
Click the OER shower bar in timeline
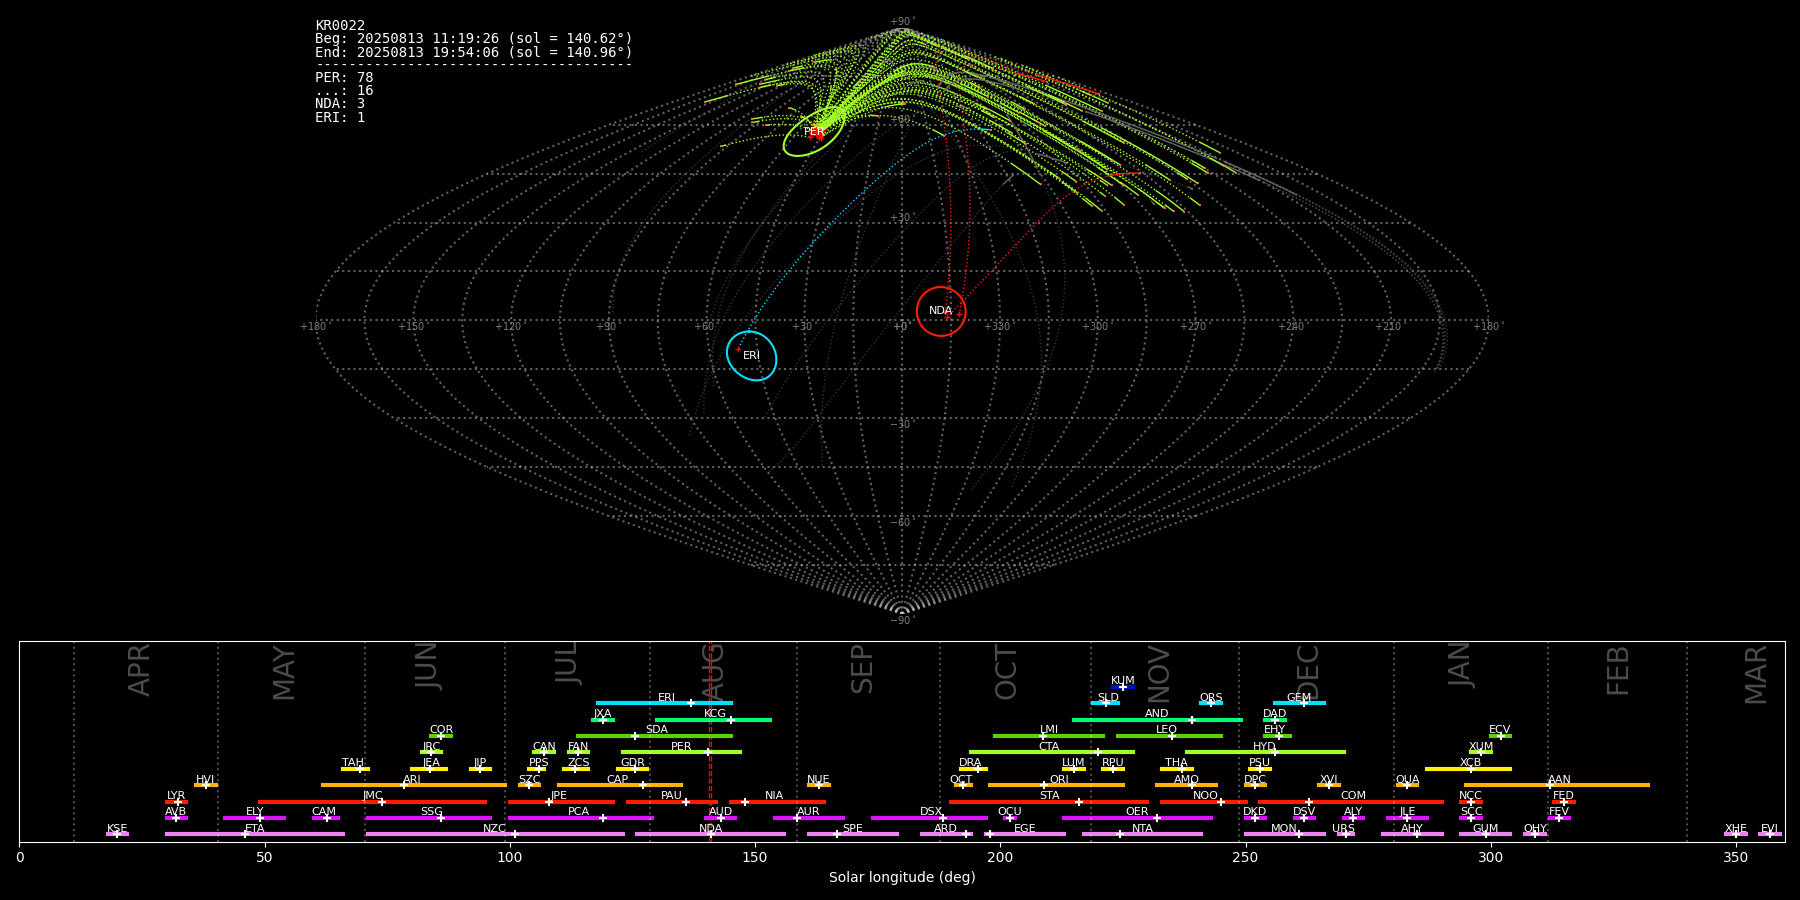pyautogui.click(x=1137, y=818)
